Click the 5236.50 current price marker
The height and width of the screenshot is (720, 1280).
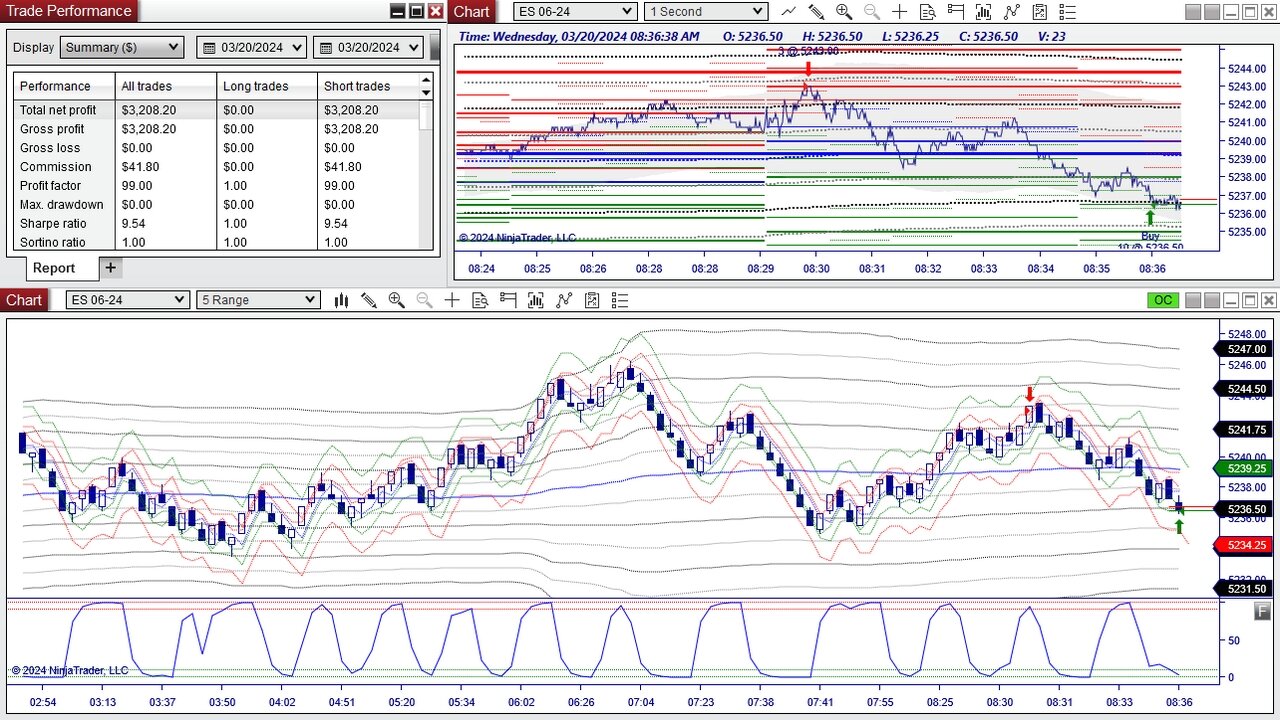pyautogui.click(x=1245, y=509)
